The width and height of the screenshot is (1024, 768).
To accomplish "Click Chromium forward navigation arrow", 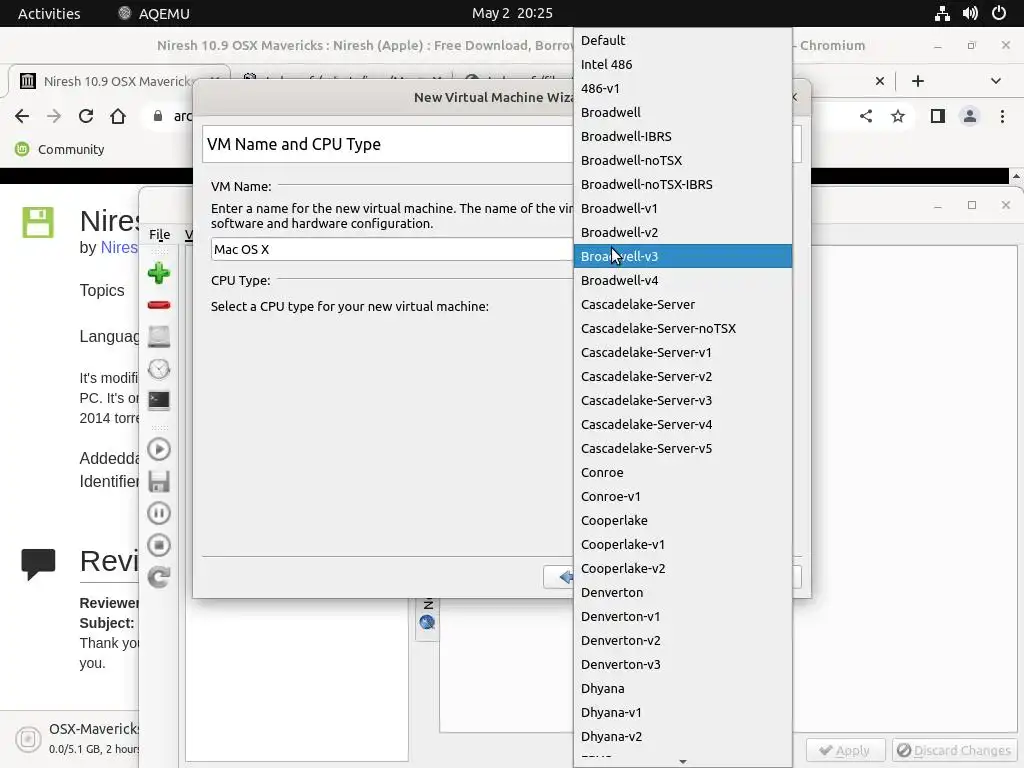I will (54, 116).
